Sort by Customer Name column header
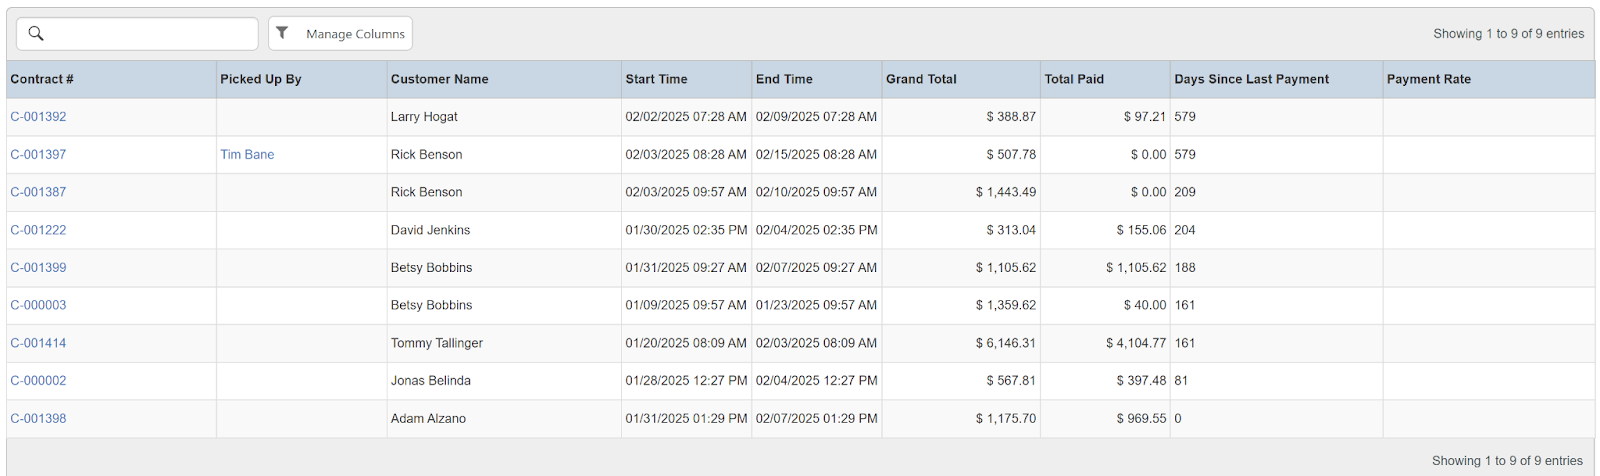 (439, 79)
